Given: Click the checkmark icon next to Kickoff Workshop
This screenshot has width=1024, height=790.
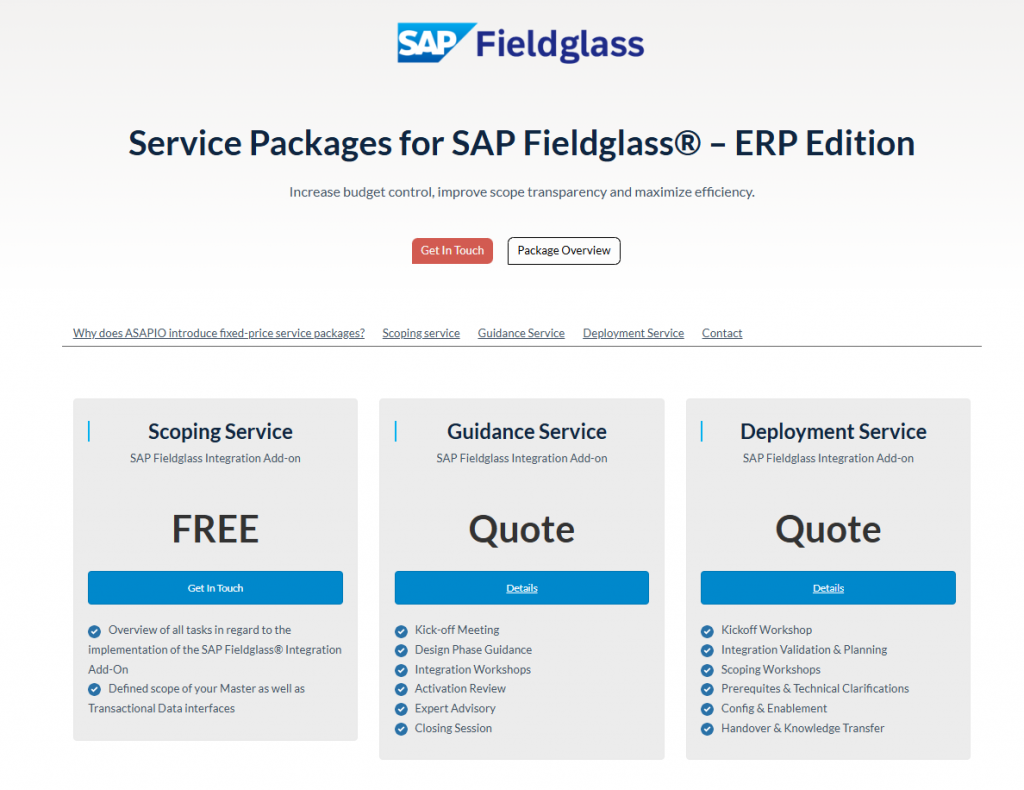Looking at the screenshot, I should point(708,630).
